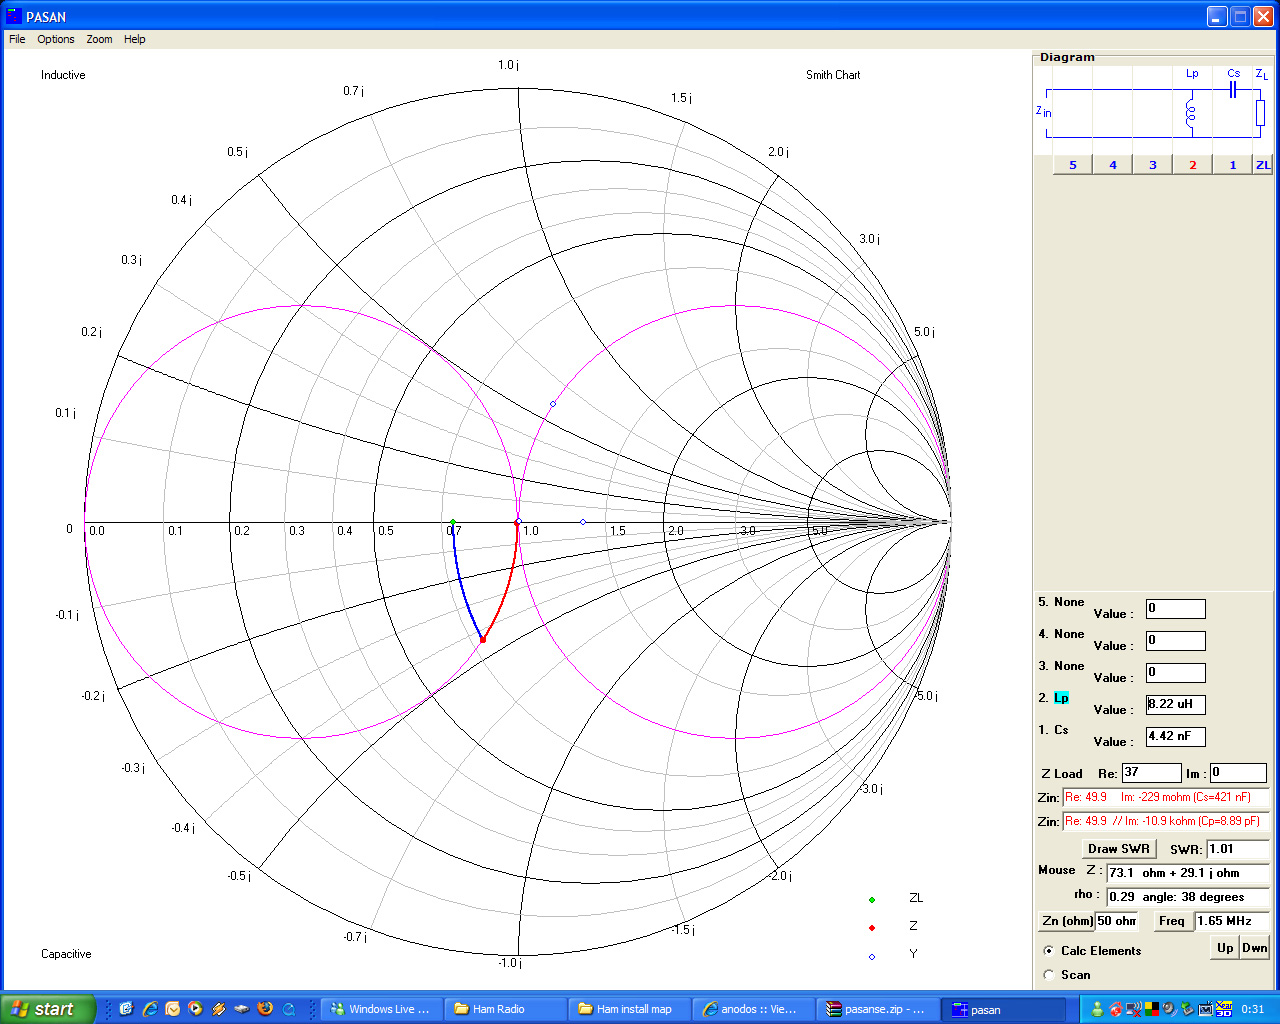Click the Windows start button
1280x1024 pixels.
(x=47, y=1009)
